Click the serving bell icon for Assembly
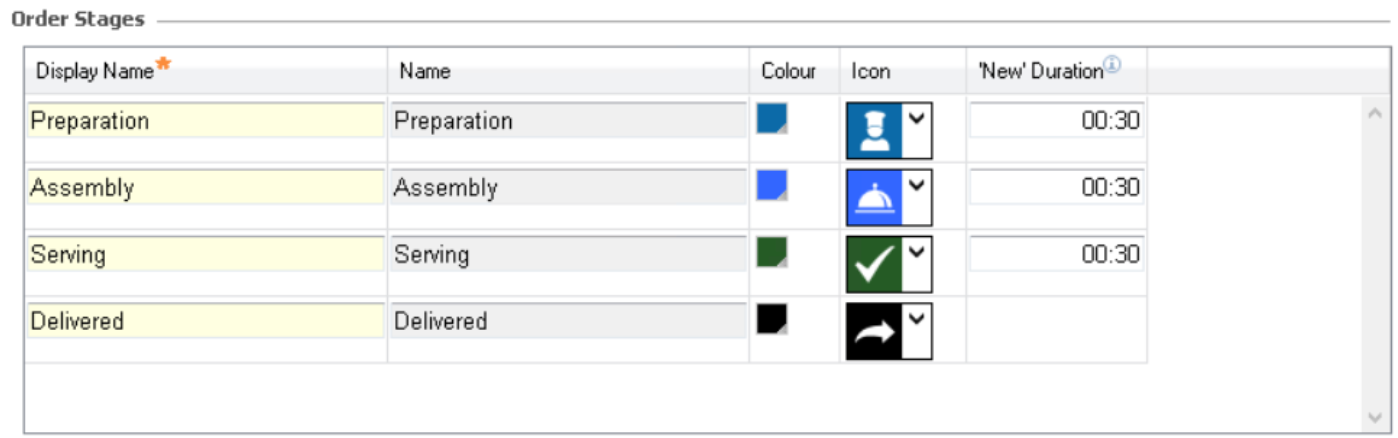Viewport: 1398px width, 438px height. [x=874, y=197]
